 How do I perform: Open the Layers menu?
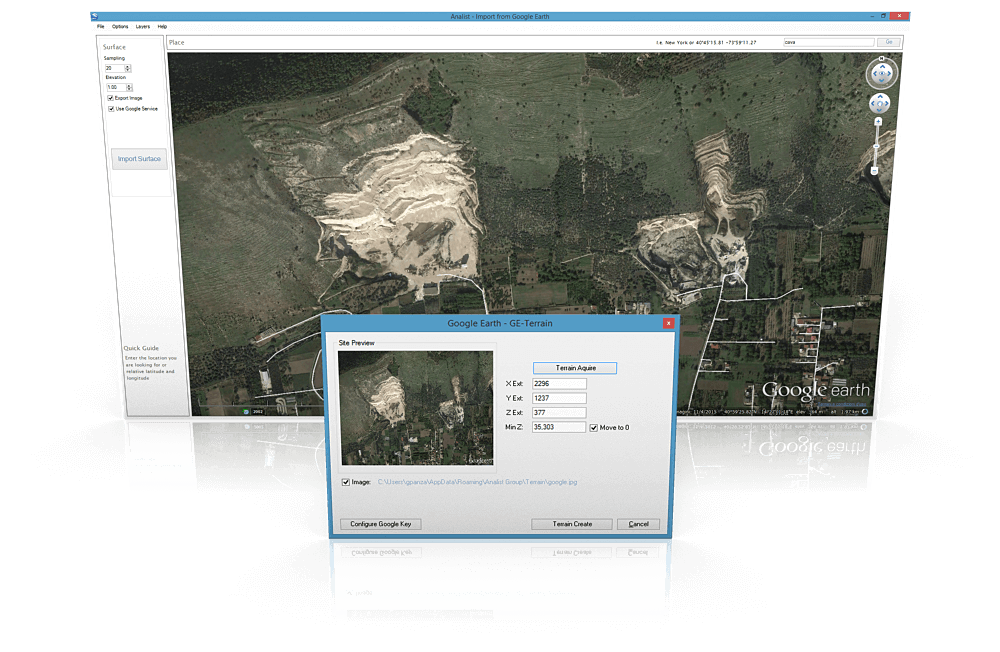pos(143,27)
